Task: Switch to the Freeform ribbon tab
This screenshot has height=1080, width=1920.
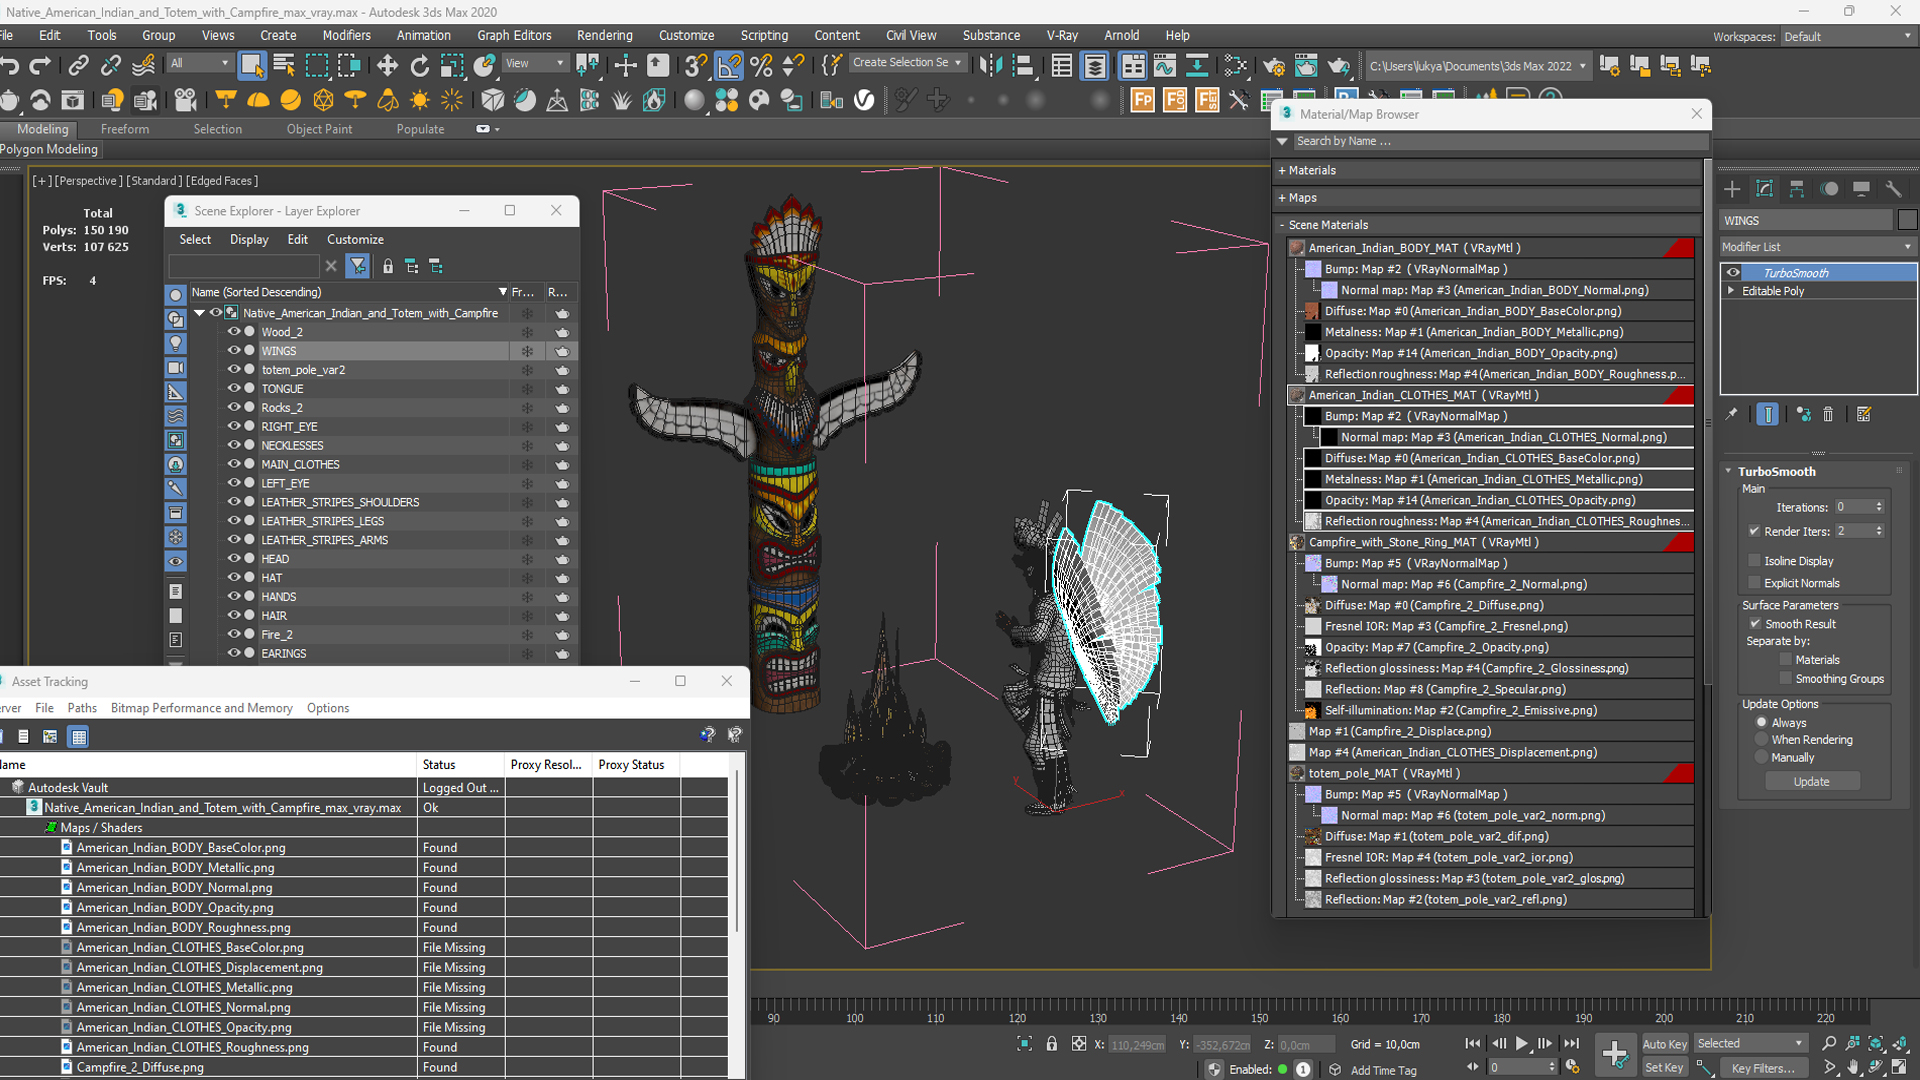Action: tap(125, 129)
